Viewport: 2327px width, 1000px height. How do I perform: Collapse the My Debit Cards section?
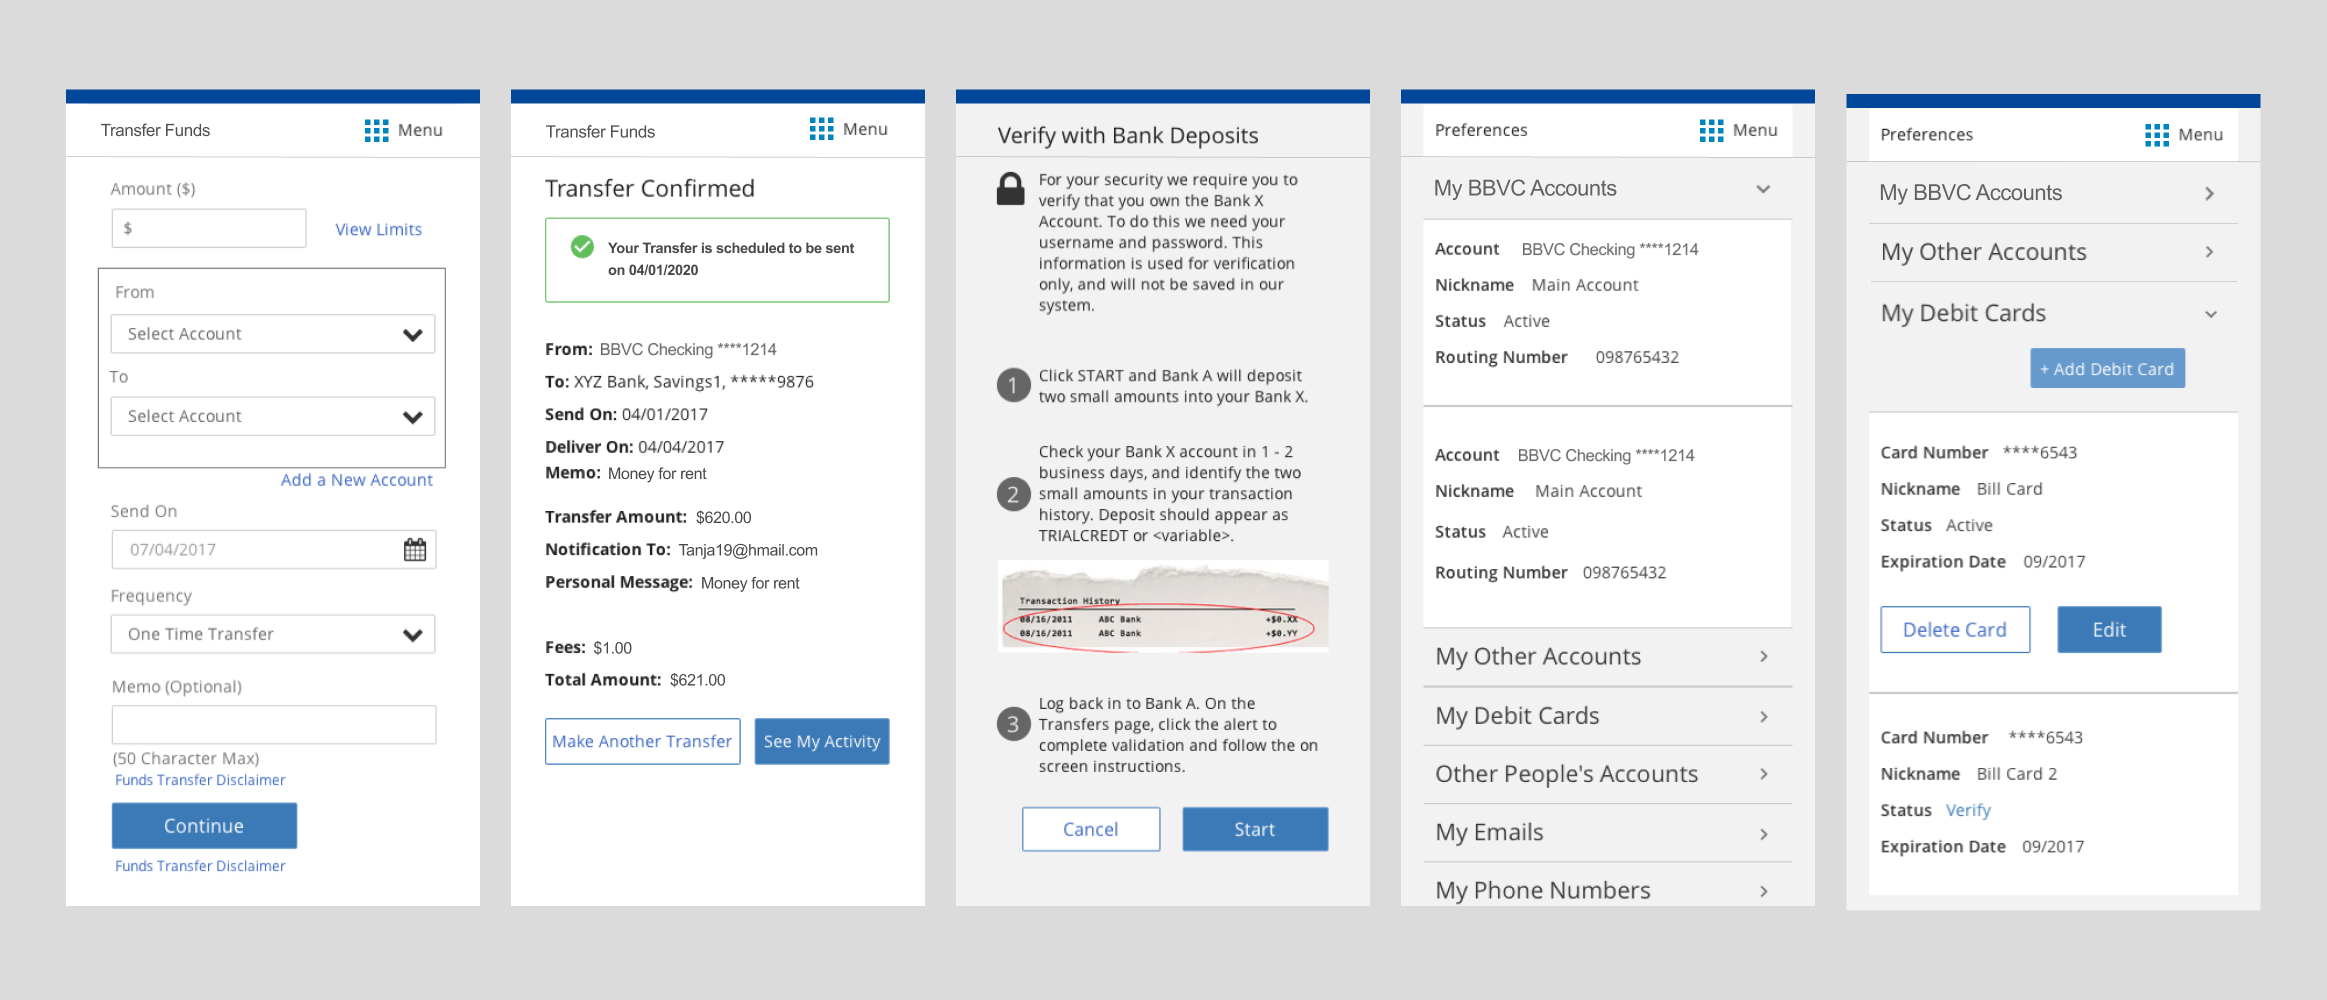(2211, 314)
